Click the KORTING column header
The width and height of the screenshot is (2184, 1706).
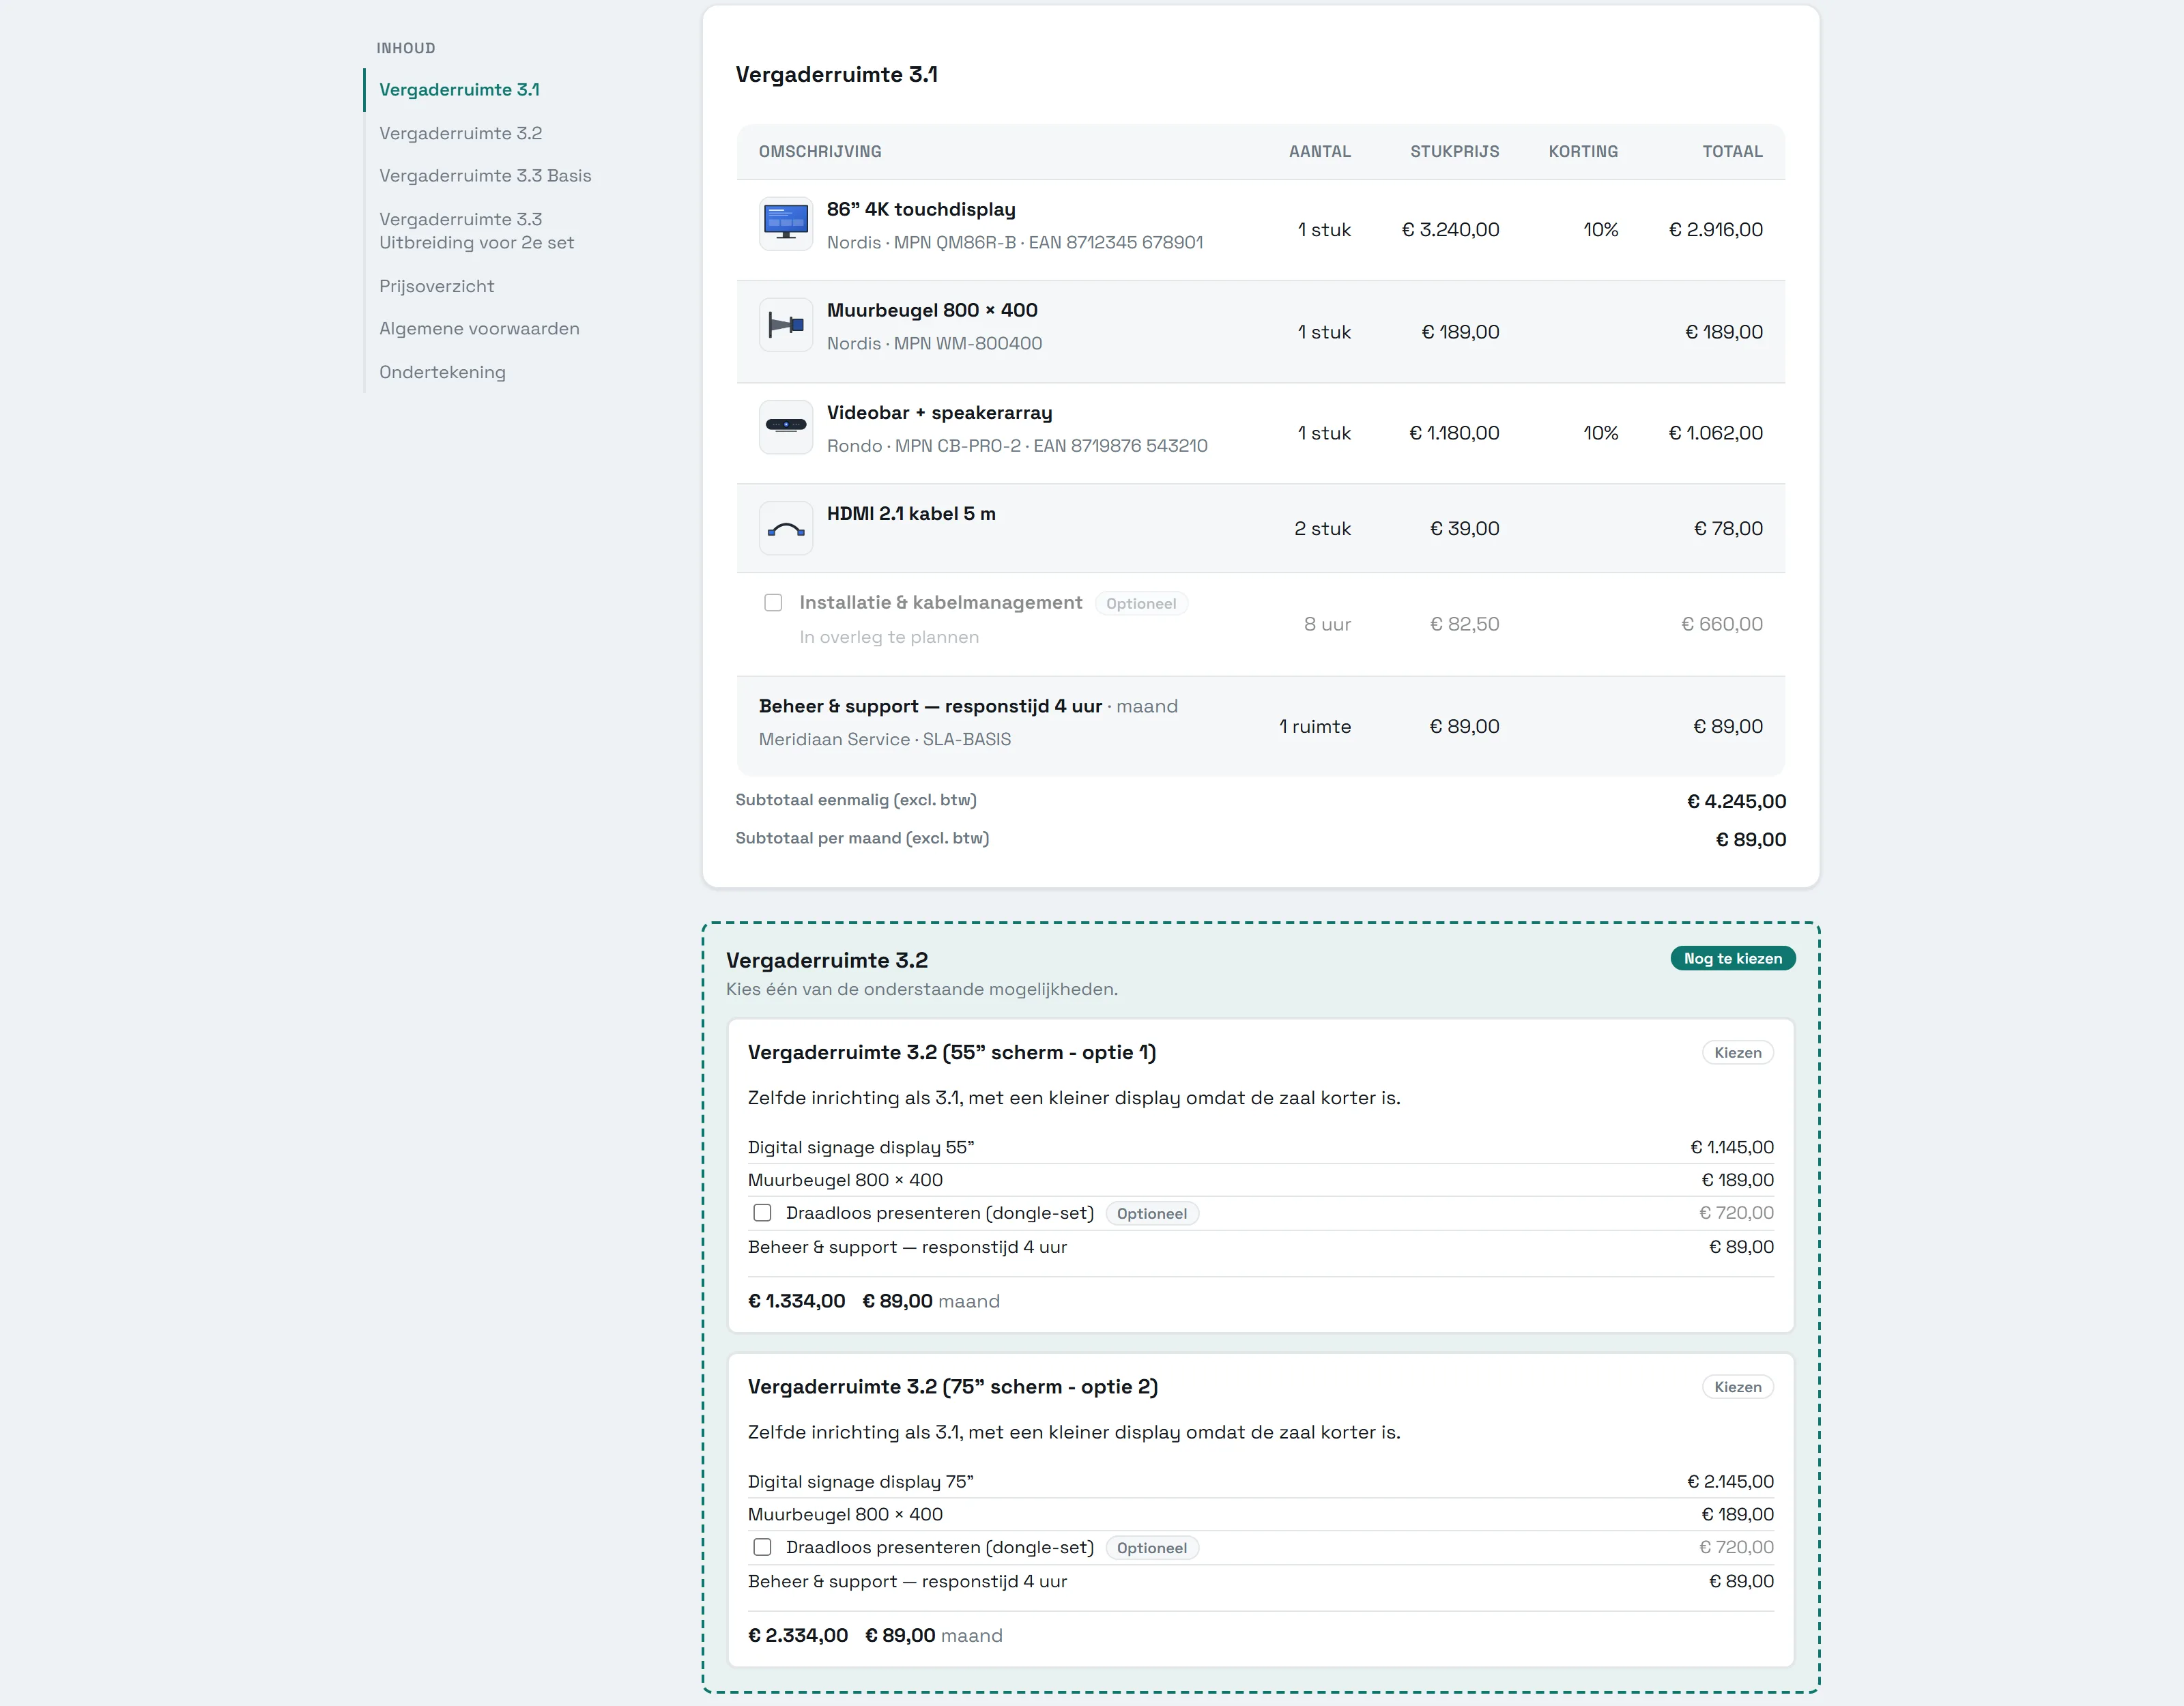[1583, 152]
